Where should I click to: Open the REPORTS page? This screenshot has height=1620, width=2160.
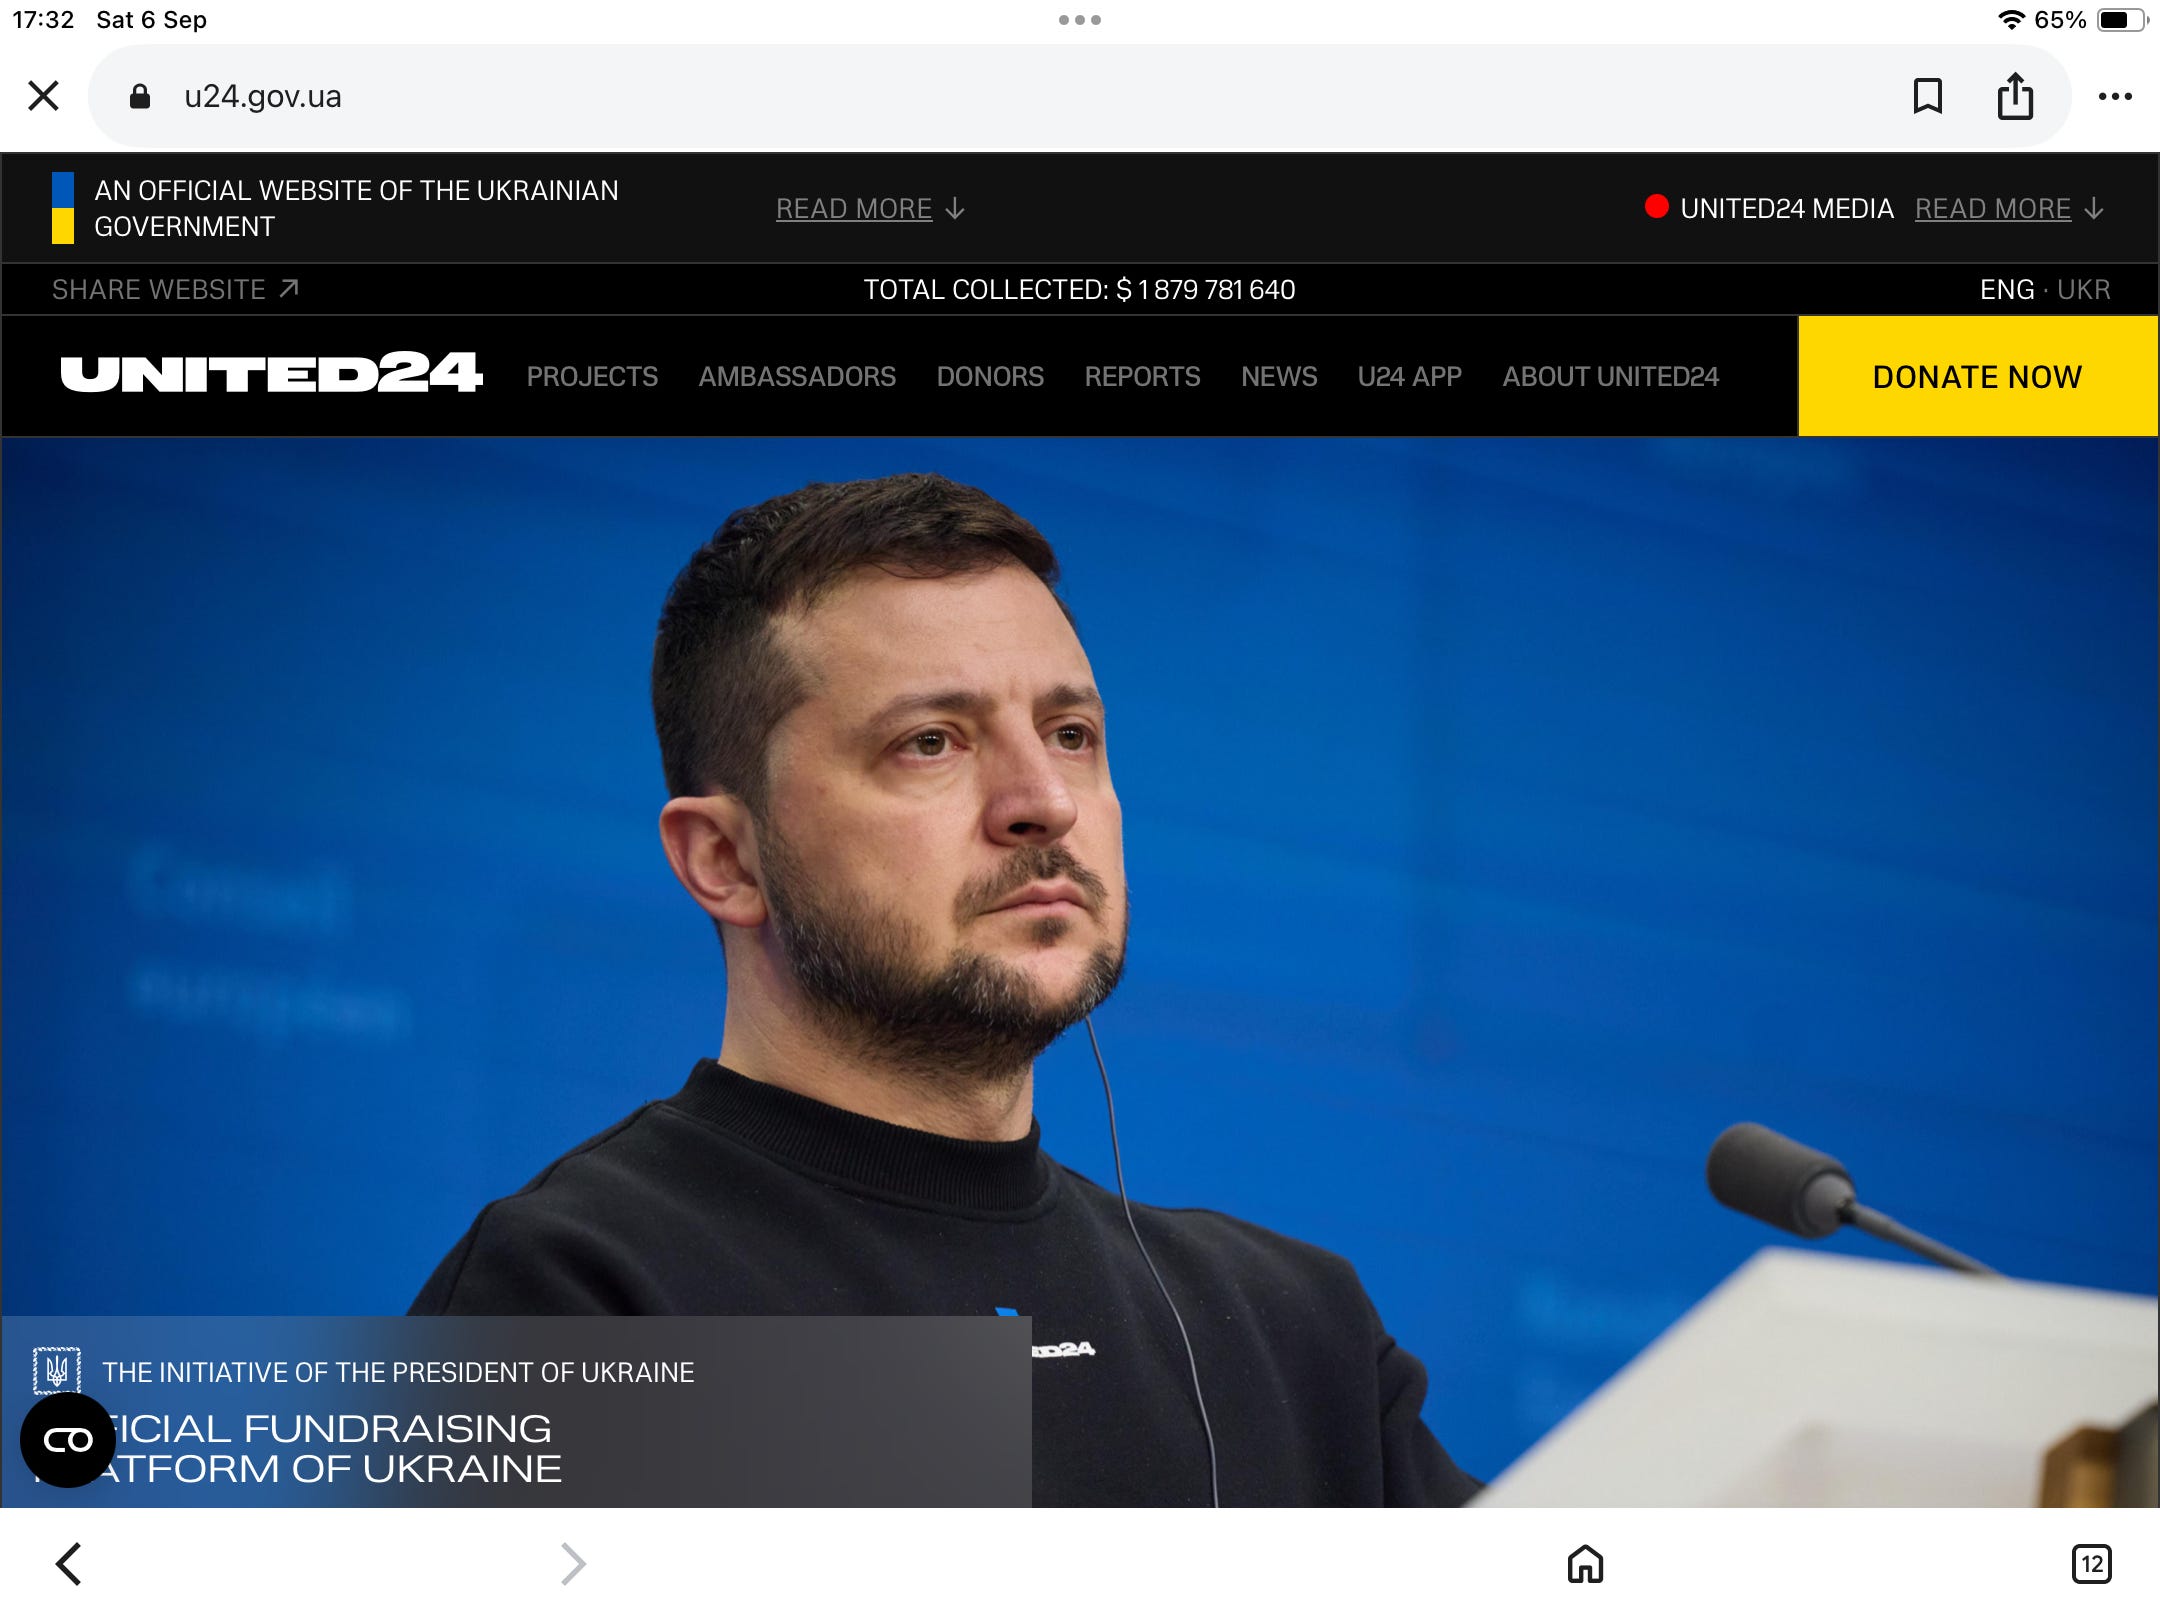1142,377
